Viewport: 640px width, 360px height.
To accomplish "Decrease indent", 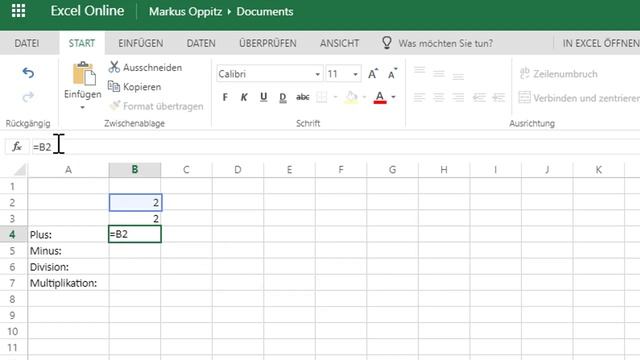I will pyautogui.click(x=479, y=97).
